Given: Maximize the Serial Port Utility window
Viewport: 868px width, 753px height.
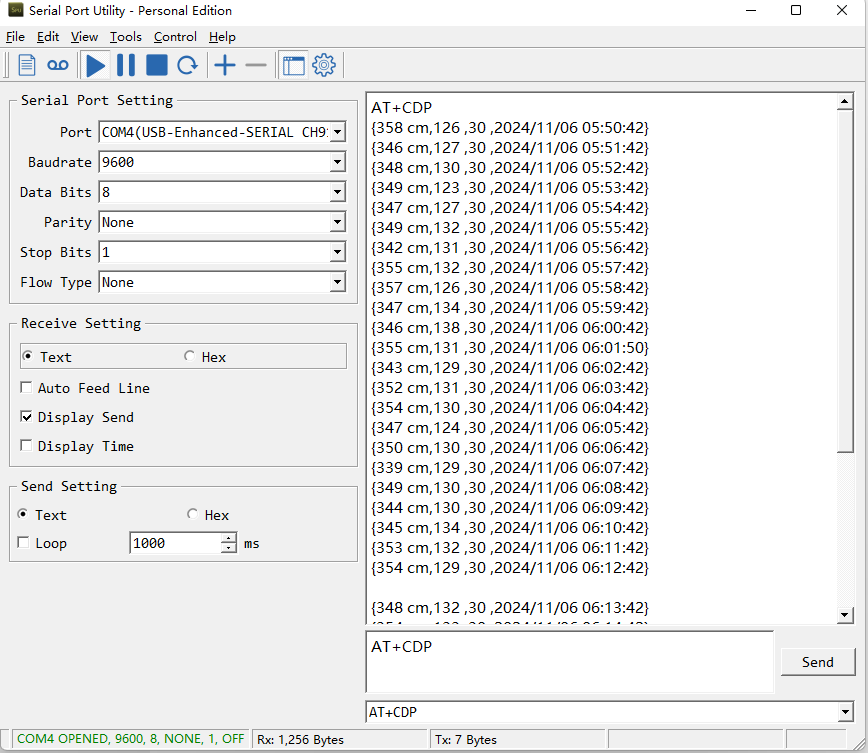Looking at the screenshot, I should 796,11.
